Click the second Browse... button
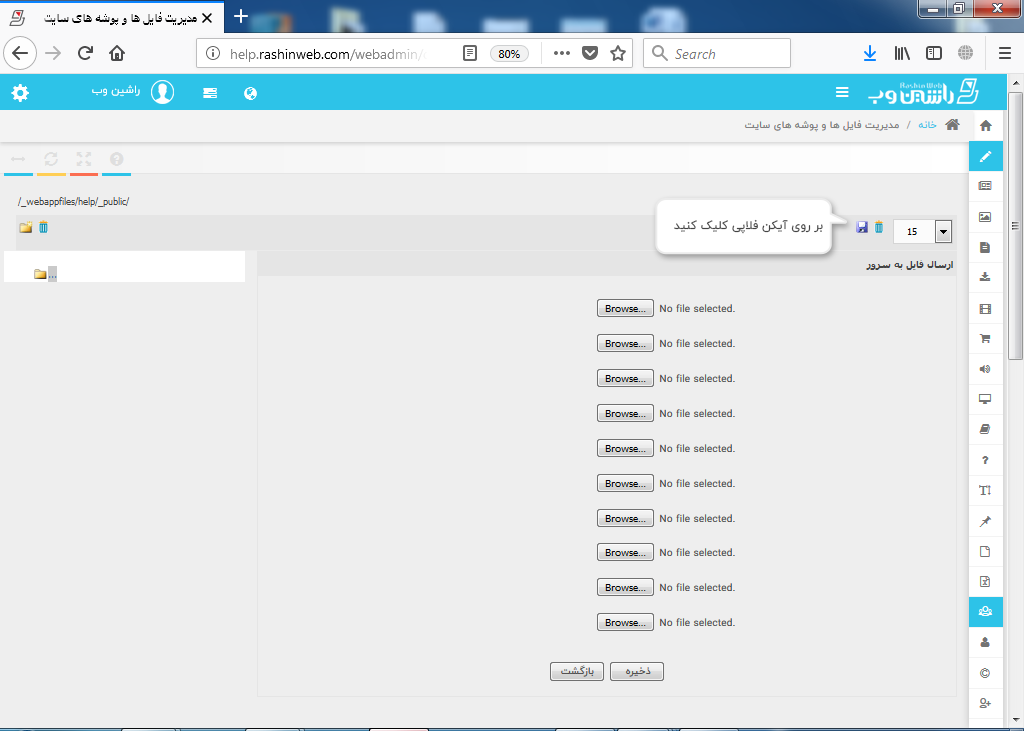The image size is (1024, 731). tap(625, 343)
